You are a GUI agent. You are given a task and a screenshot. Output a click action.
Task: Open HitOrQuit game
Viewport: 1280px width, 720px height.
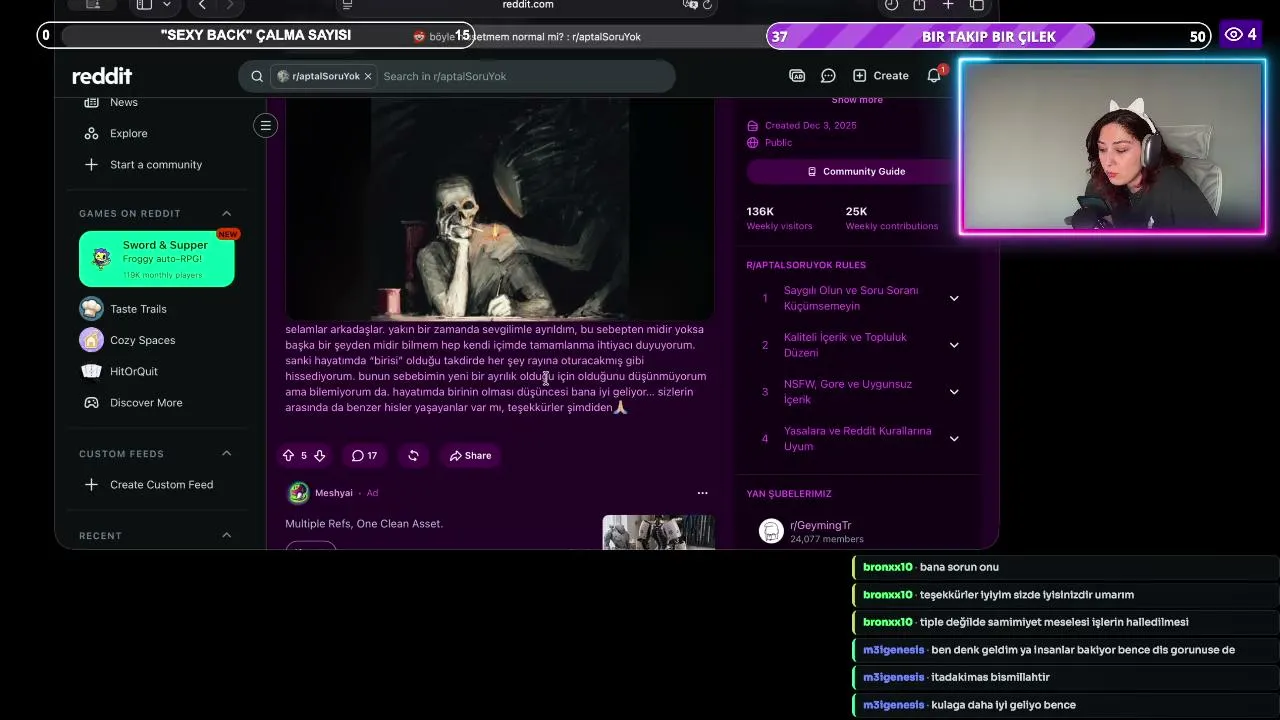[134, 371]
